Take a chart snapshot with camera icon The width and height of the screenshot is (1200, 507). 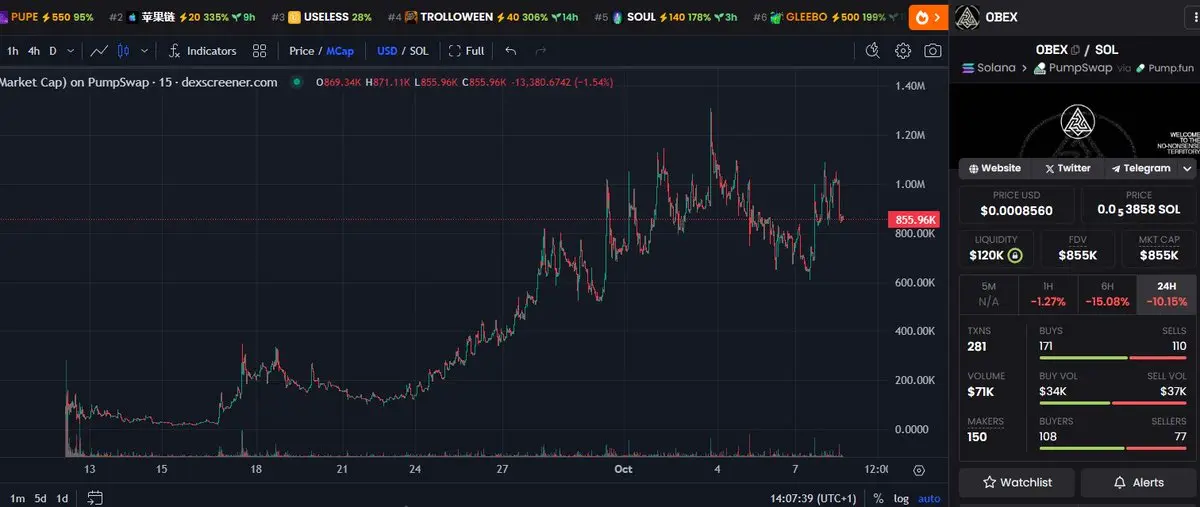click(x=932, y=51)
